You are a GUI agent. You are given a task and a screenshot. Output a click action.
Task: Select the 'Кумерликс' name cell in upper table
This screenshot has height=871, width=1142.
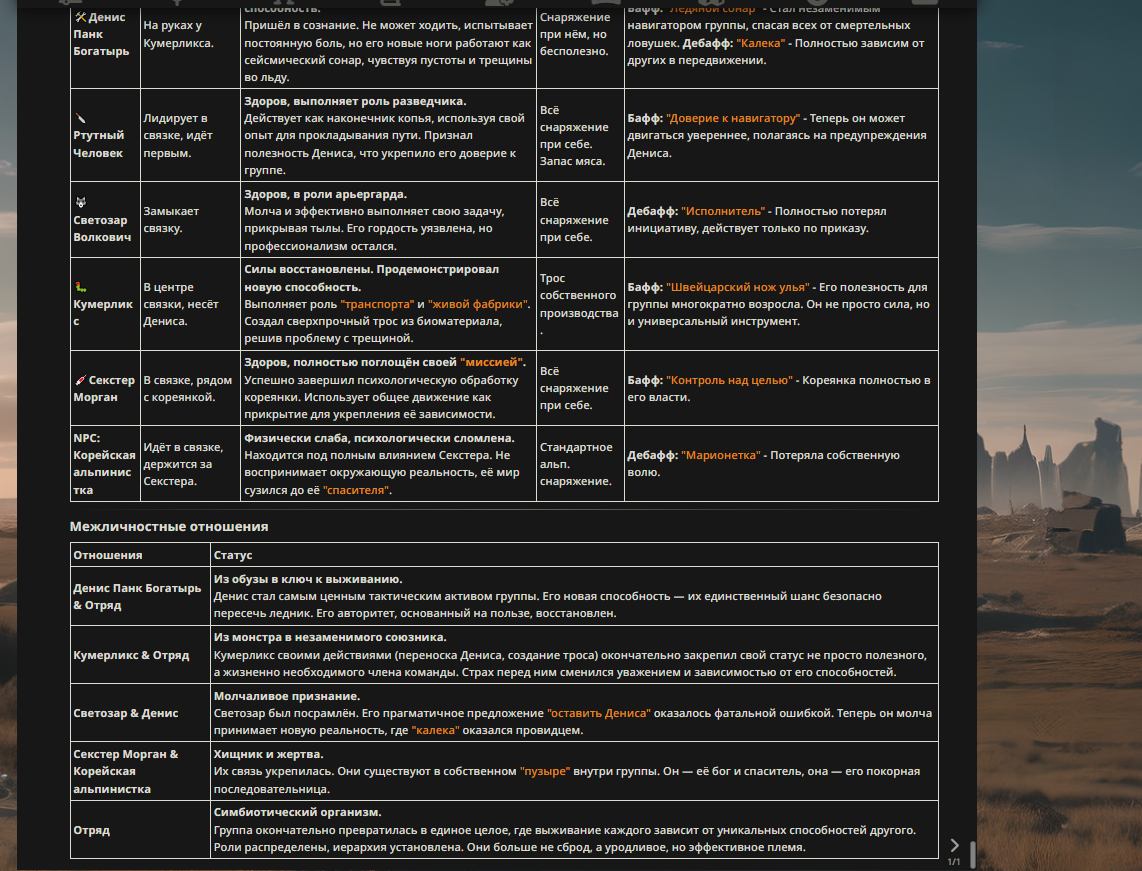105,304
